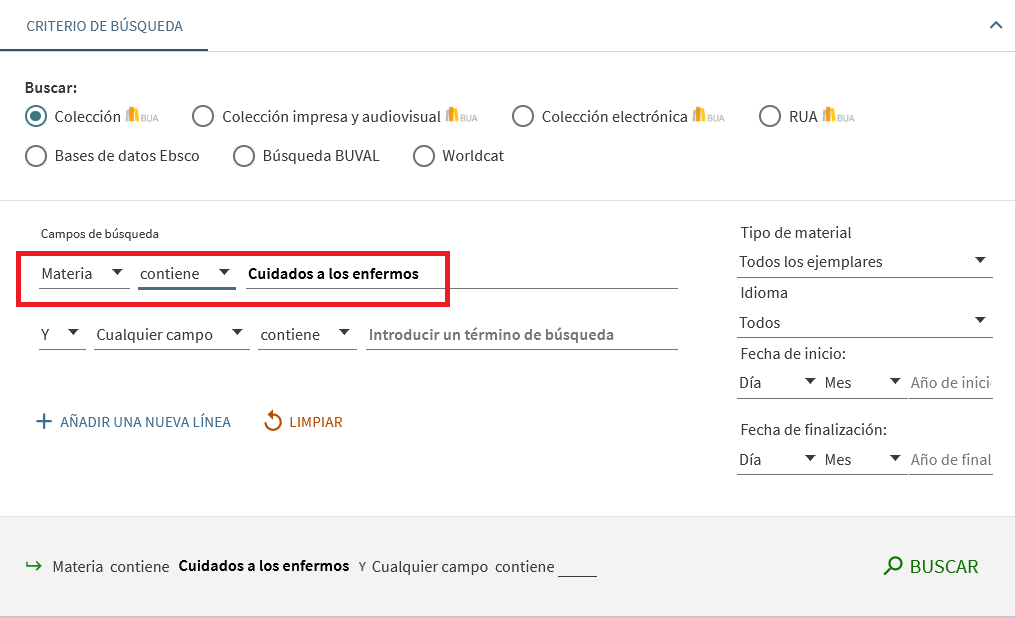The width and height of the screenshot is (1015, 618).
Task: Open the Y boolean operator dropdown
Action: (x=61, y=335)
